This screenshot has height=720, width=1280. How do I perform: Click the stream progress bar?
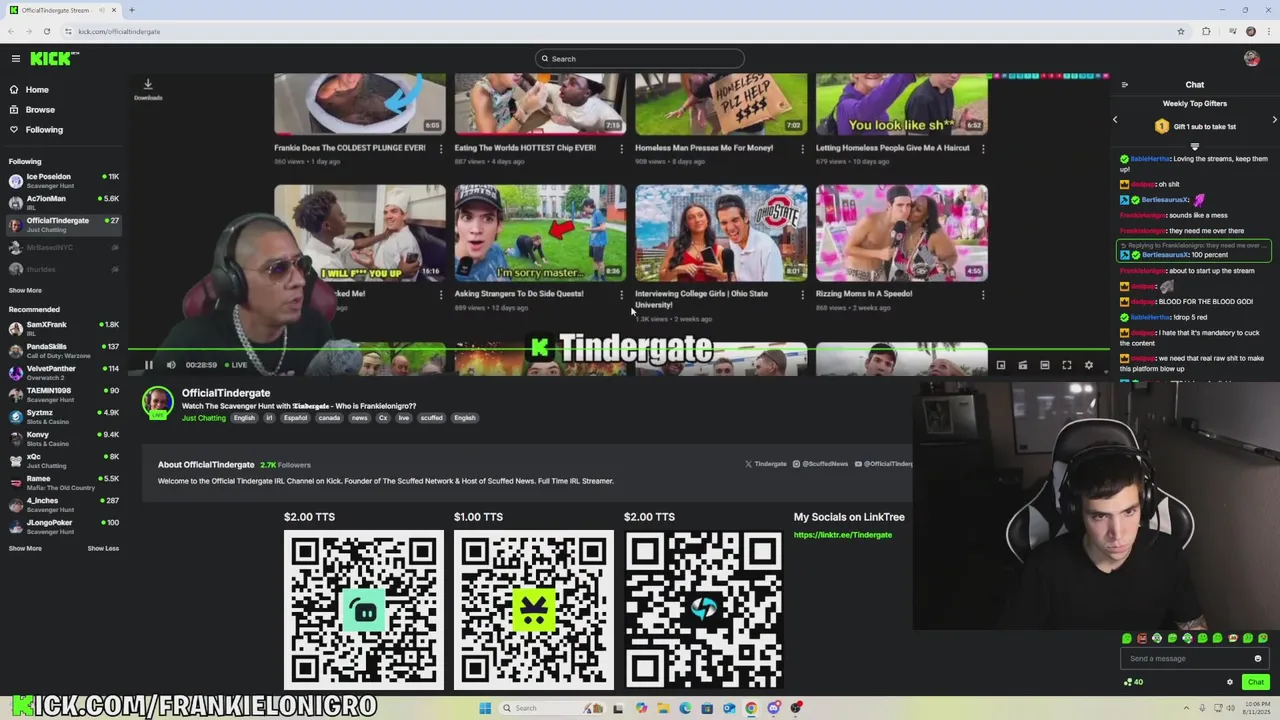coord(620,350)
